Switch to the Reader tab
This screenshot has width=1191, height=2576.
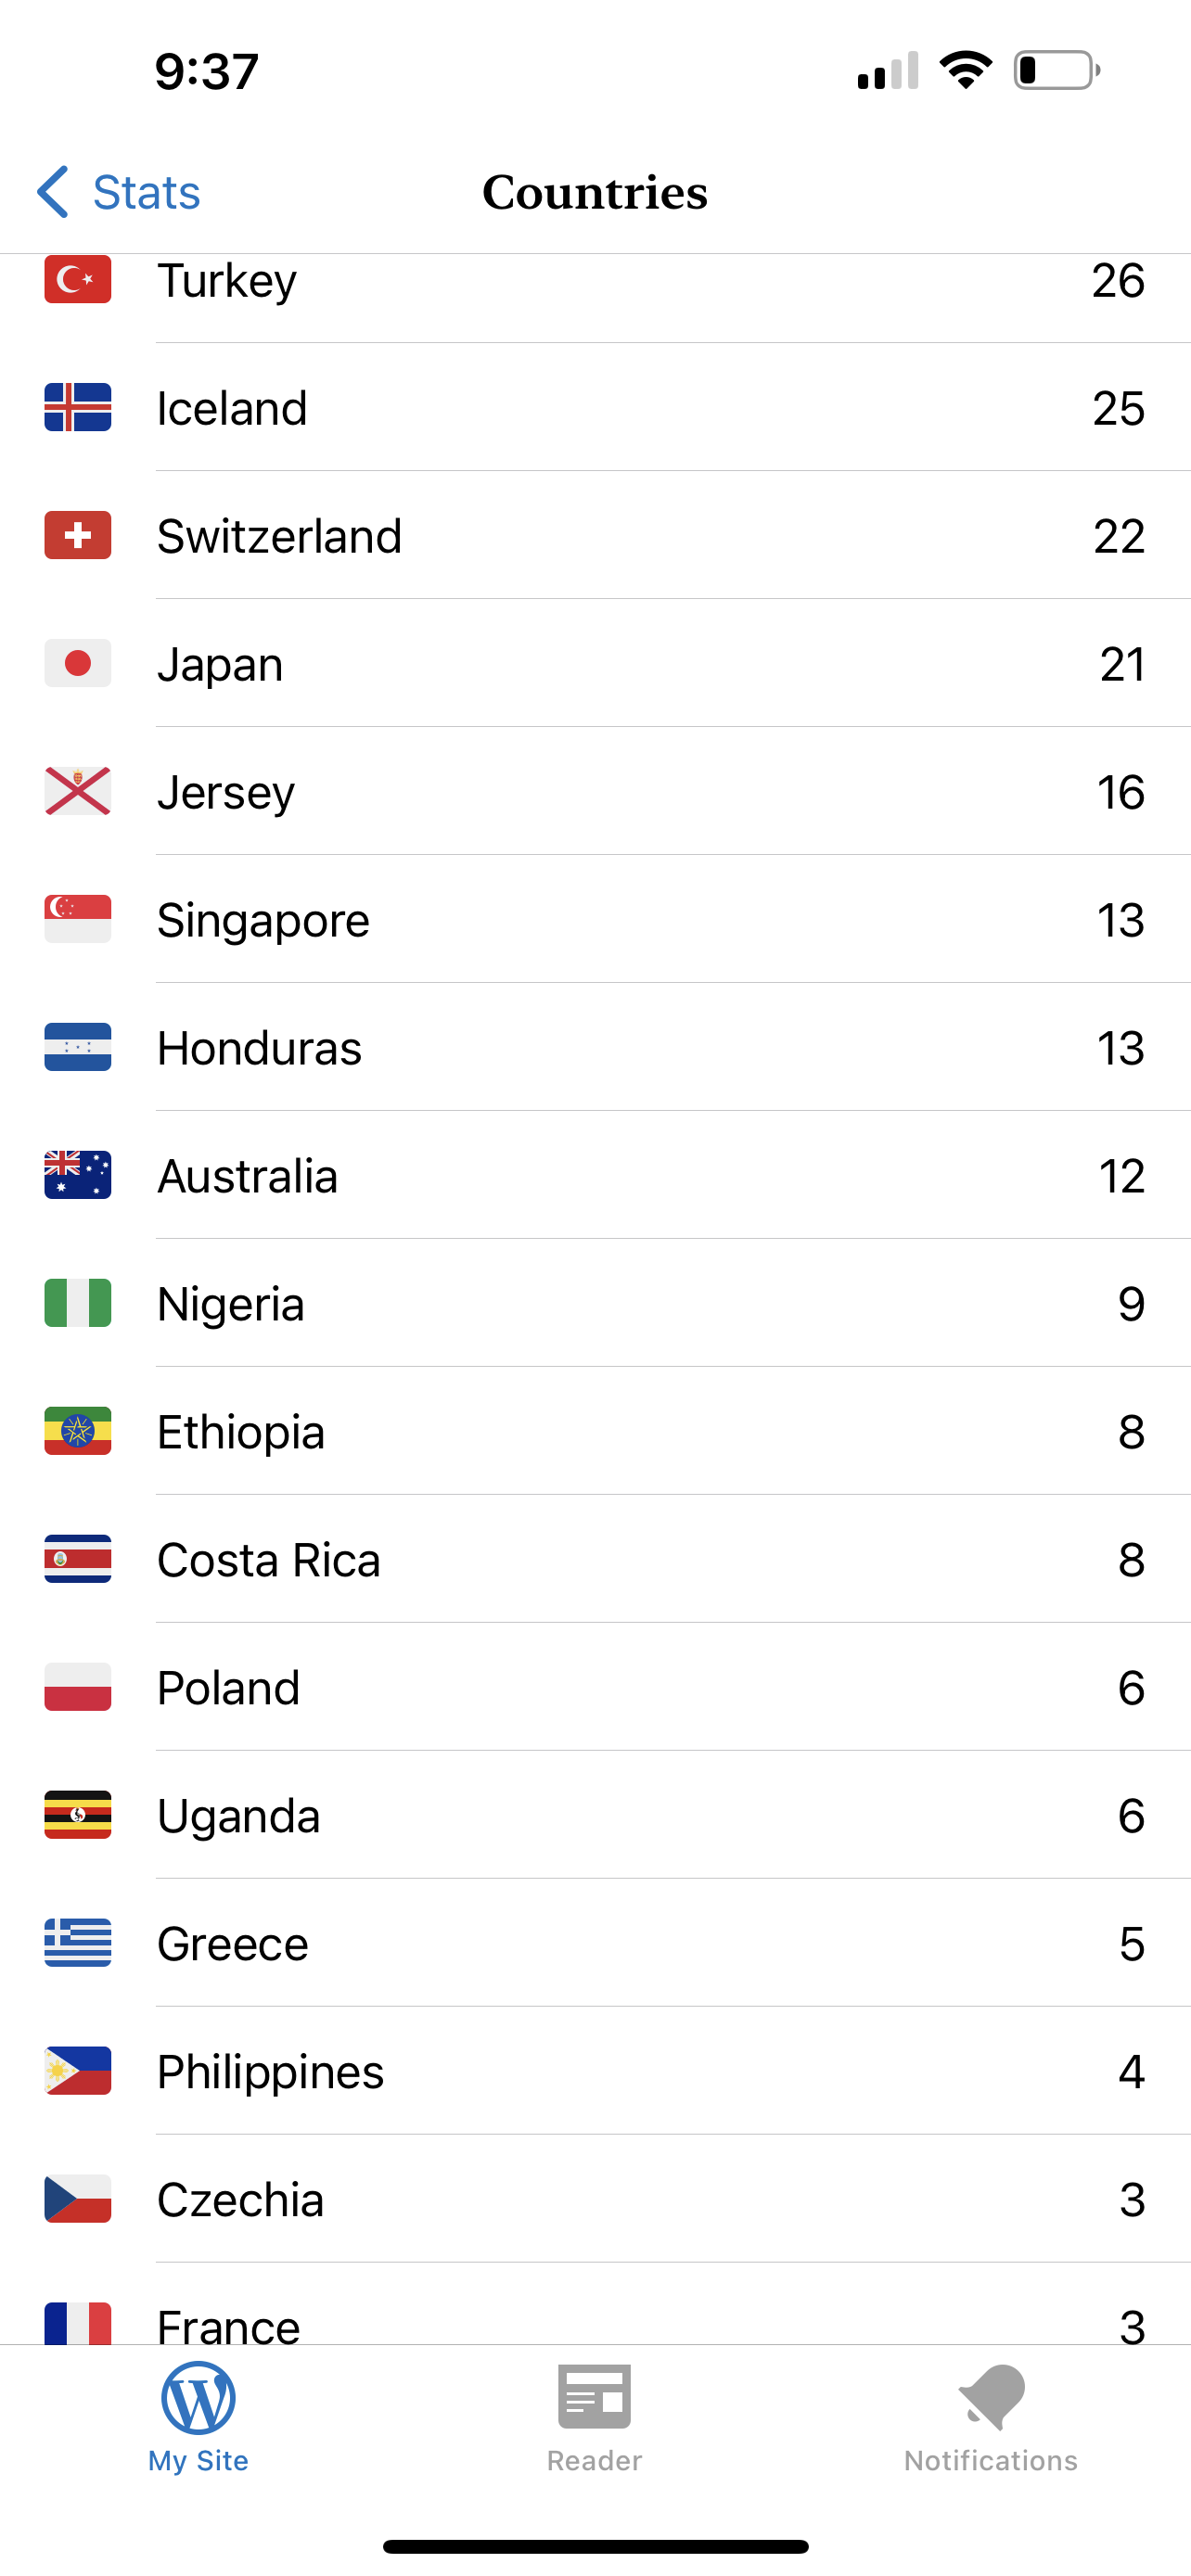pos(594,2416)
